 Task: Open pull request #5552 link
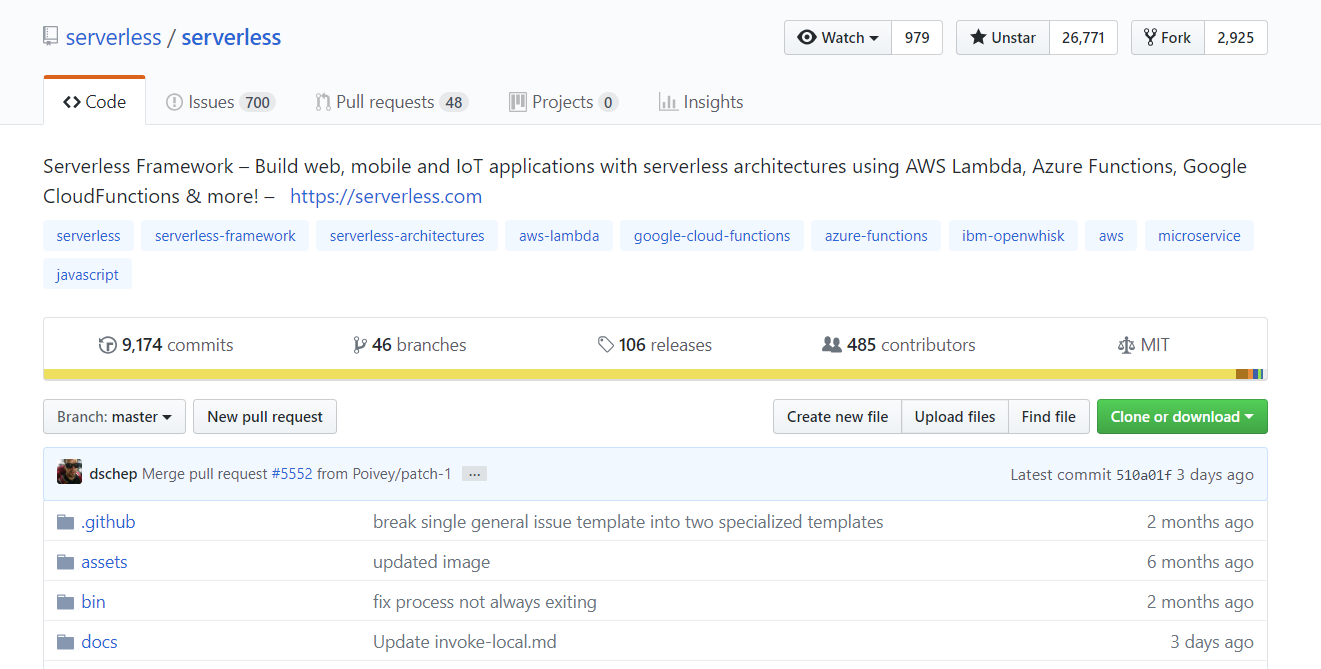point(292,474)
